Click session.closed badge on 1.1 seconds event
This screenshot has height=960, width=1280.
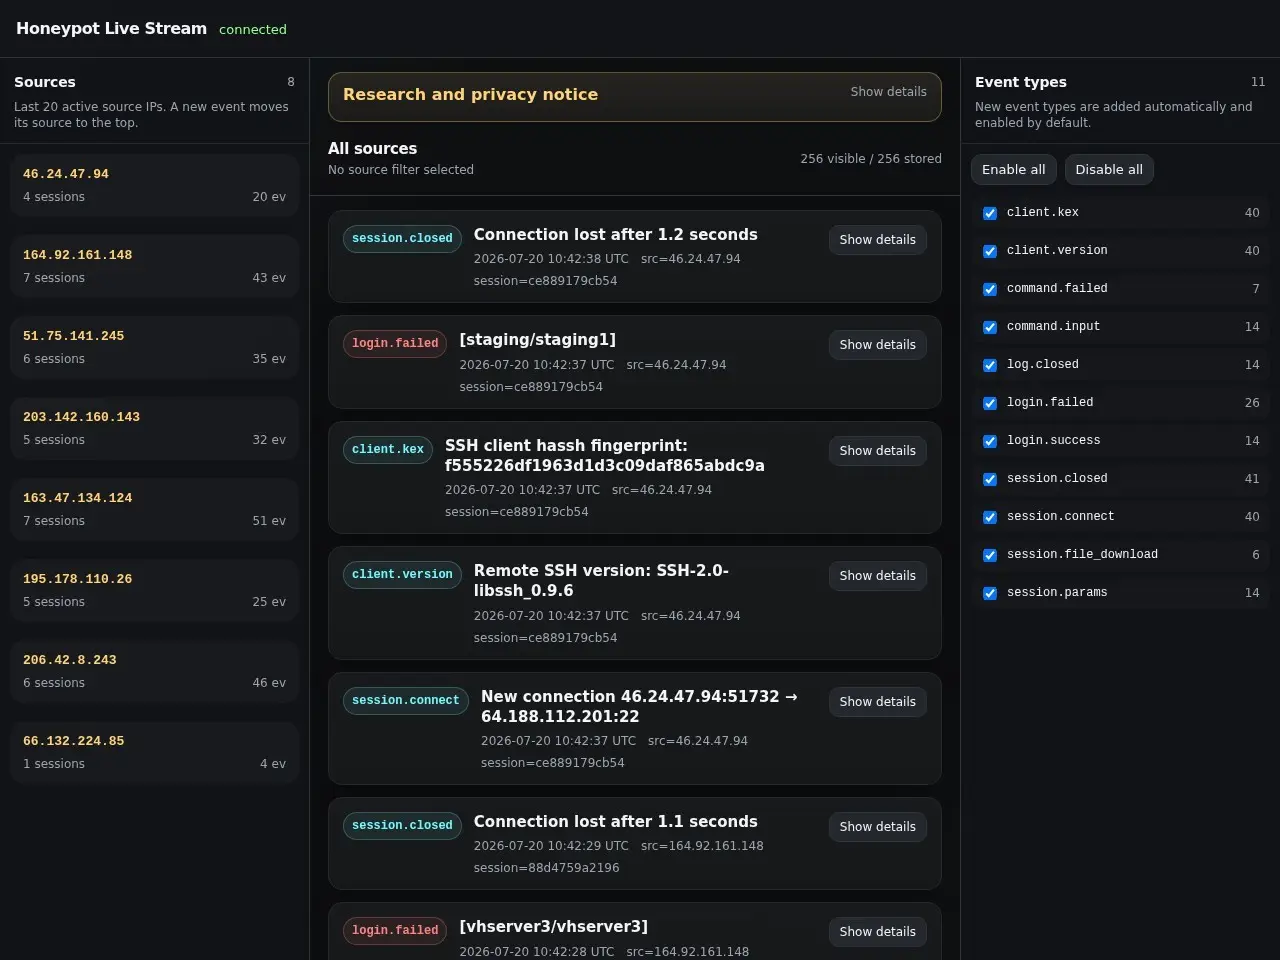(x=402, y=826)
